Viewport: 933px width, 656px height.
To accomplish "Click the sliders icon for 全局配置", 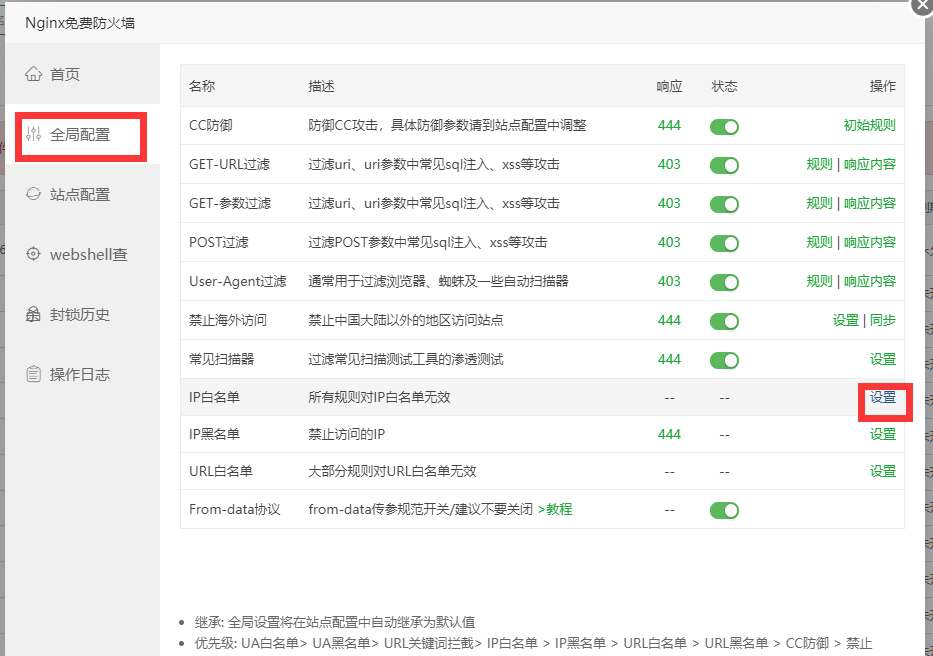I will 35,135.
